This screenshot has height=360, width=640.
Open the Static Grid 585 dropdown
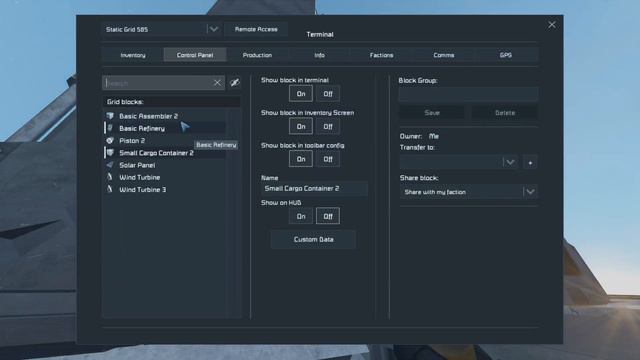pos(162,29)
